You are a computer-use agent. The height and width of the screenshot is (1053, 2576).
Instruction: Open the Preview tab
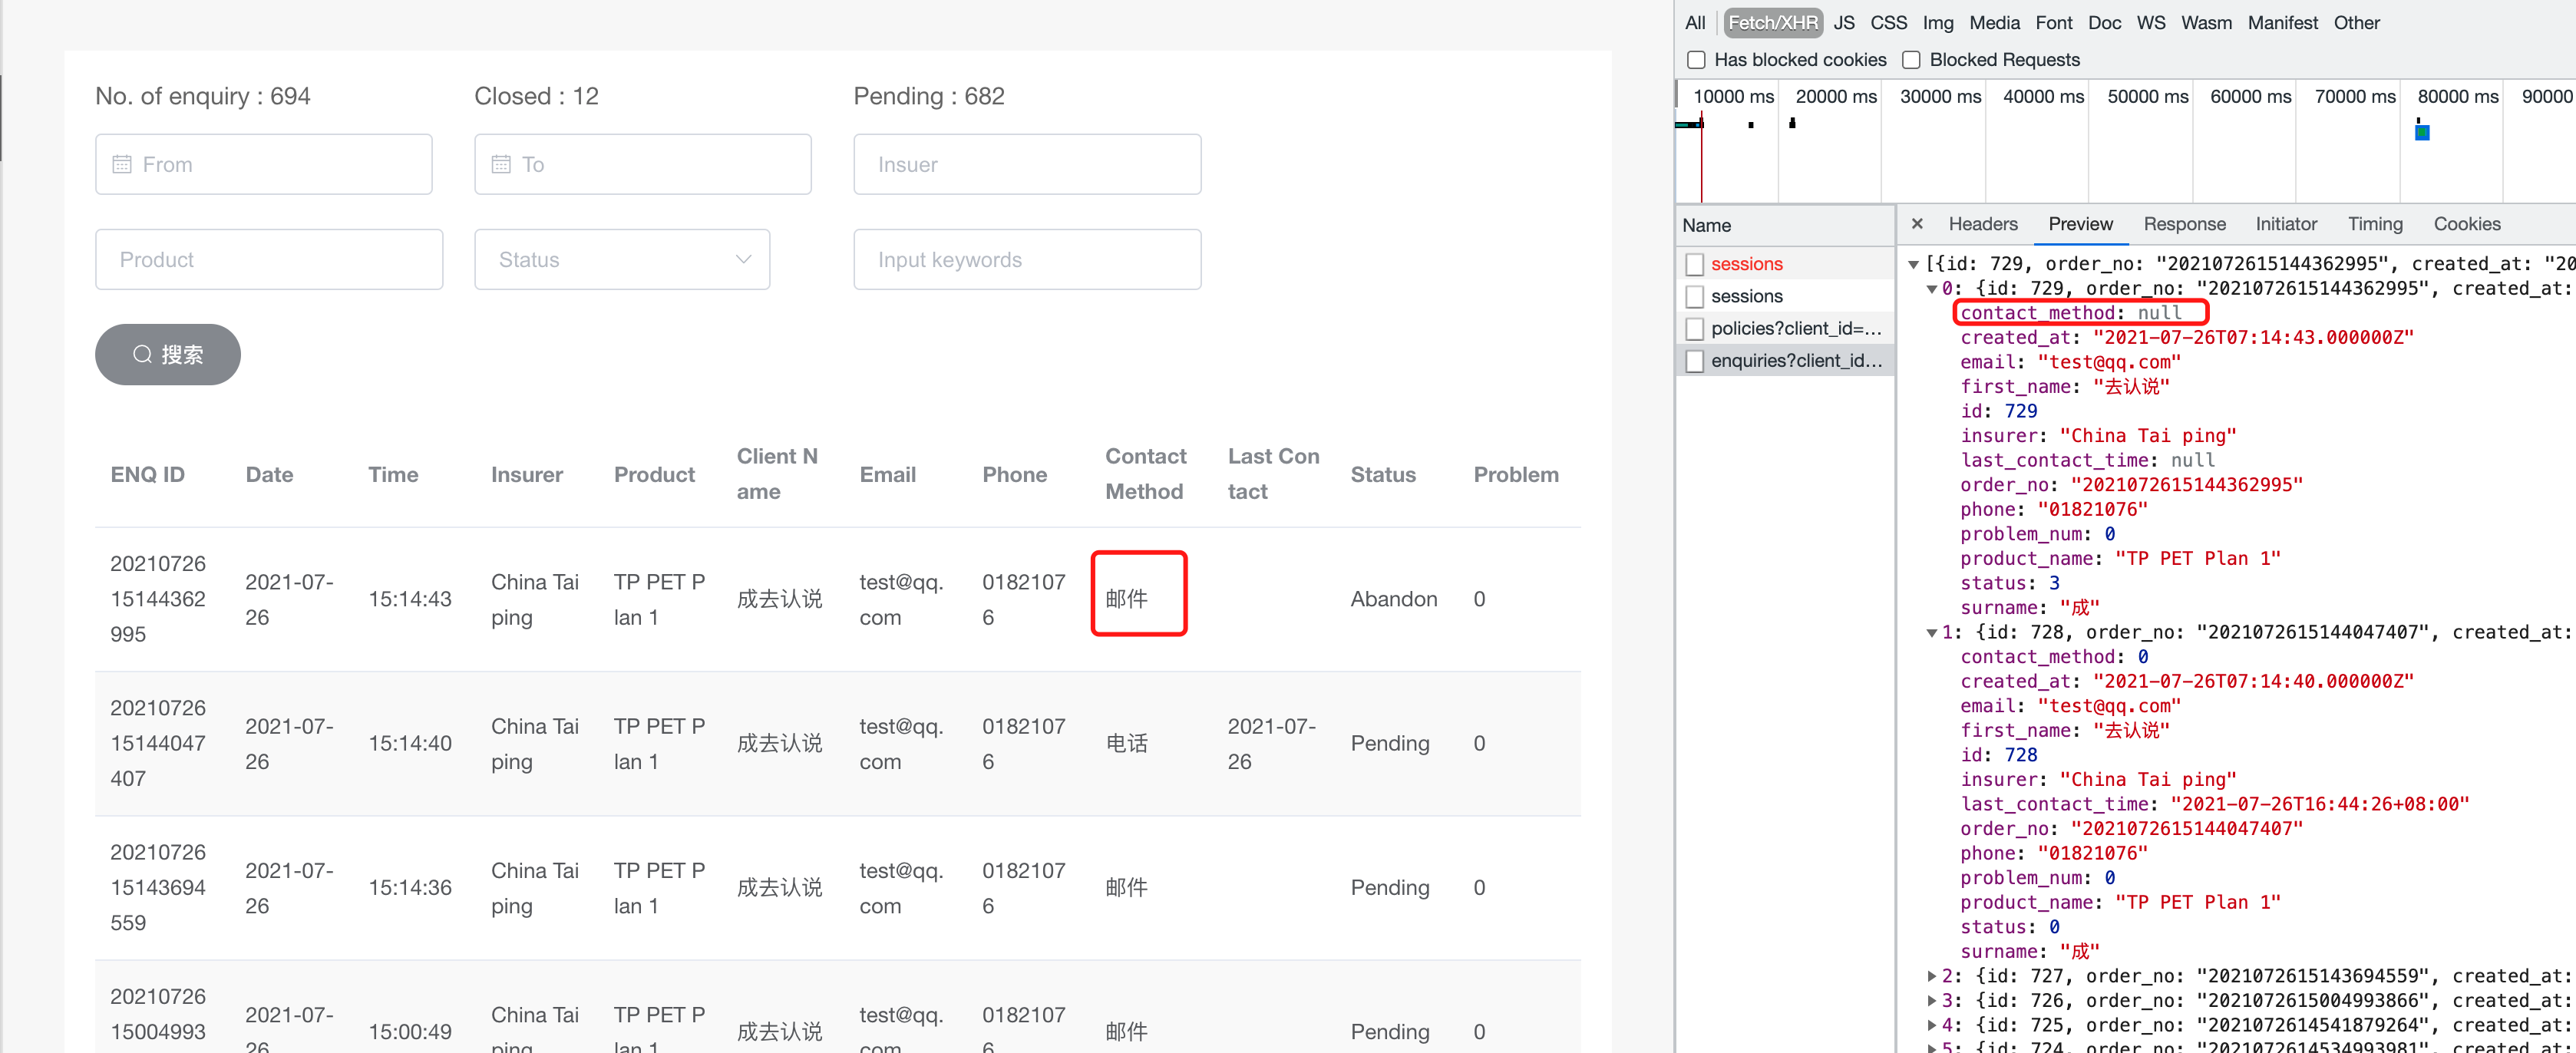click(x=2080, y=224)
